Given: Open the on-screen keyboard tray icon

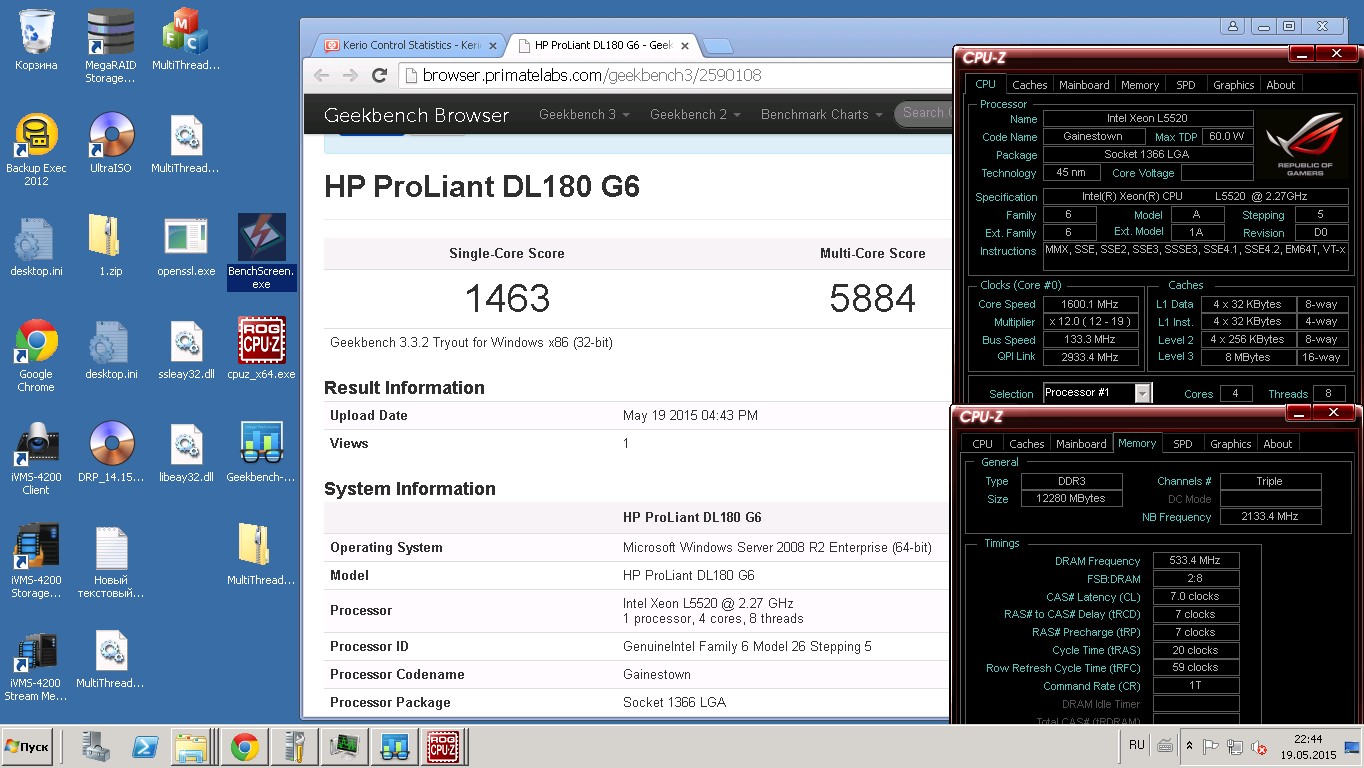Looking at the screenshot, I should [x=1165, y=746].
